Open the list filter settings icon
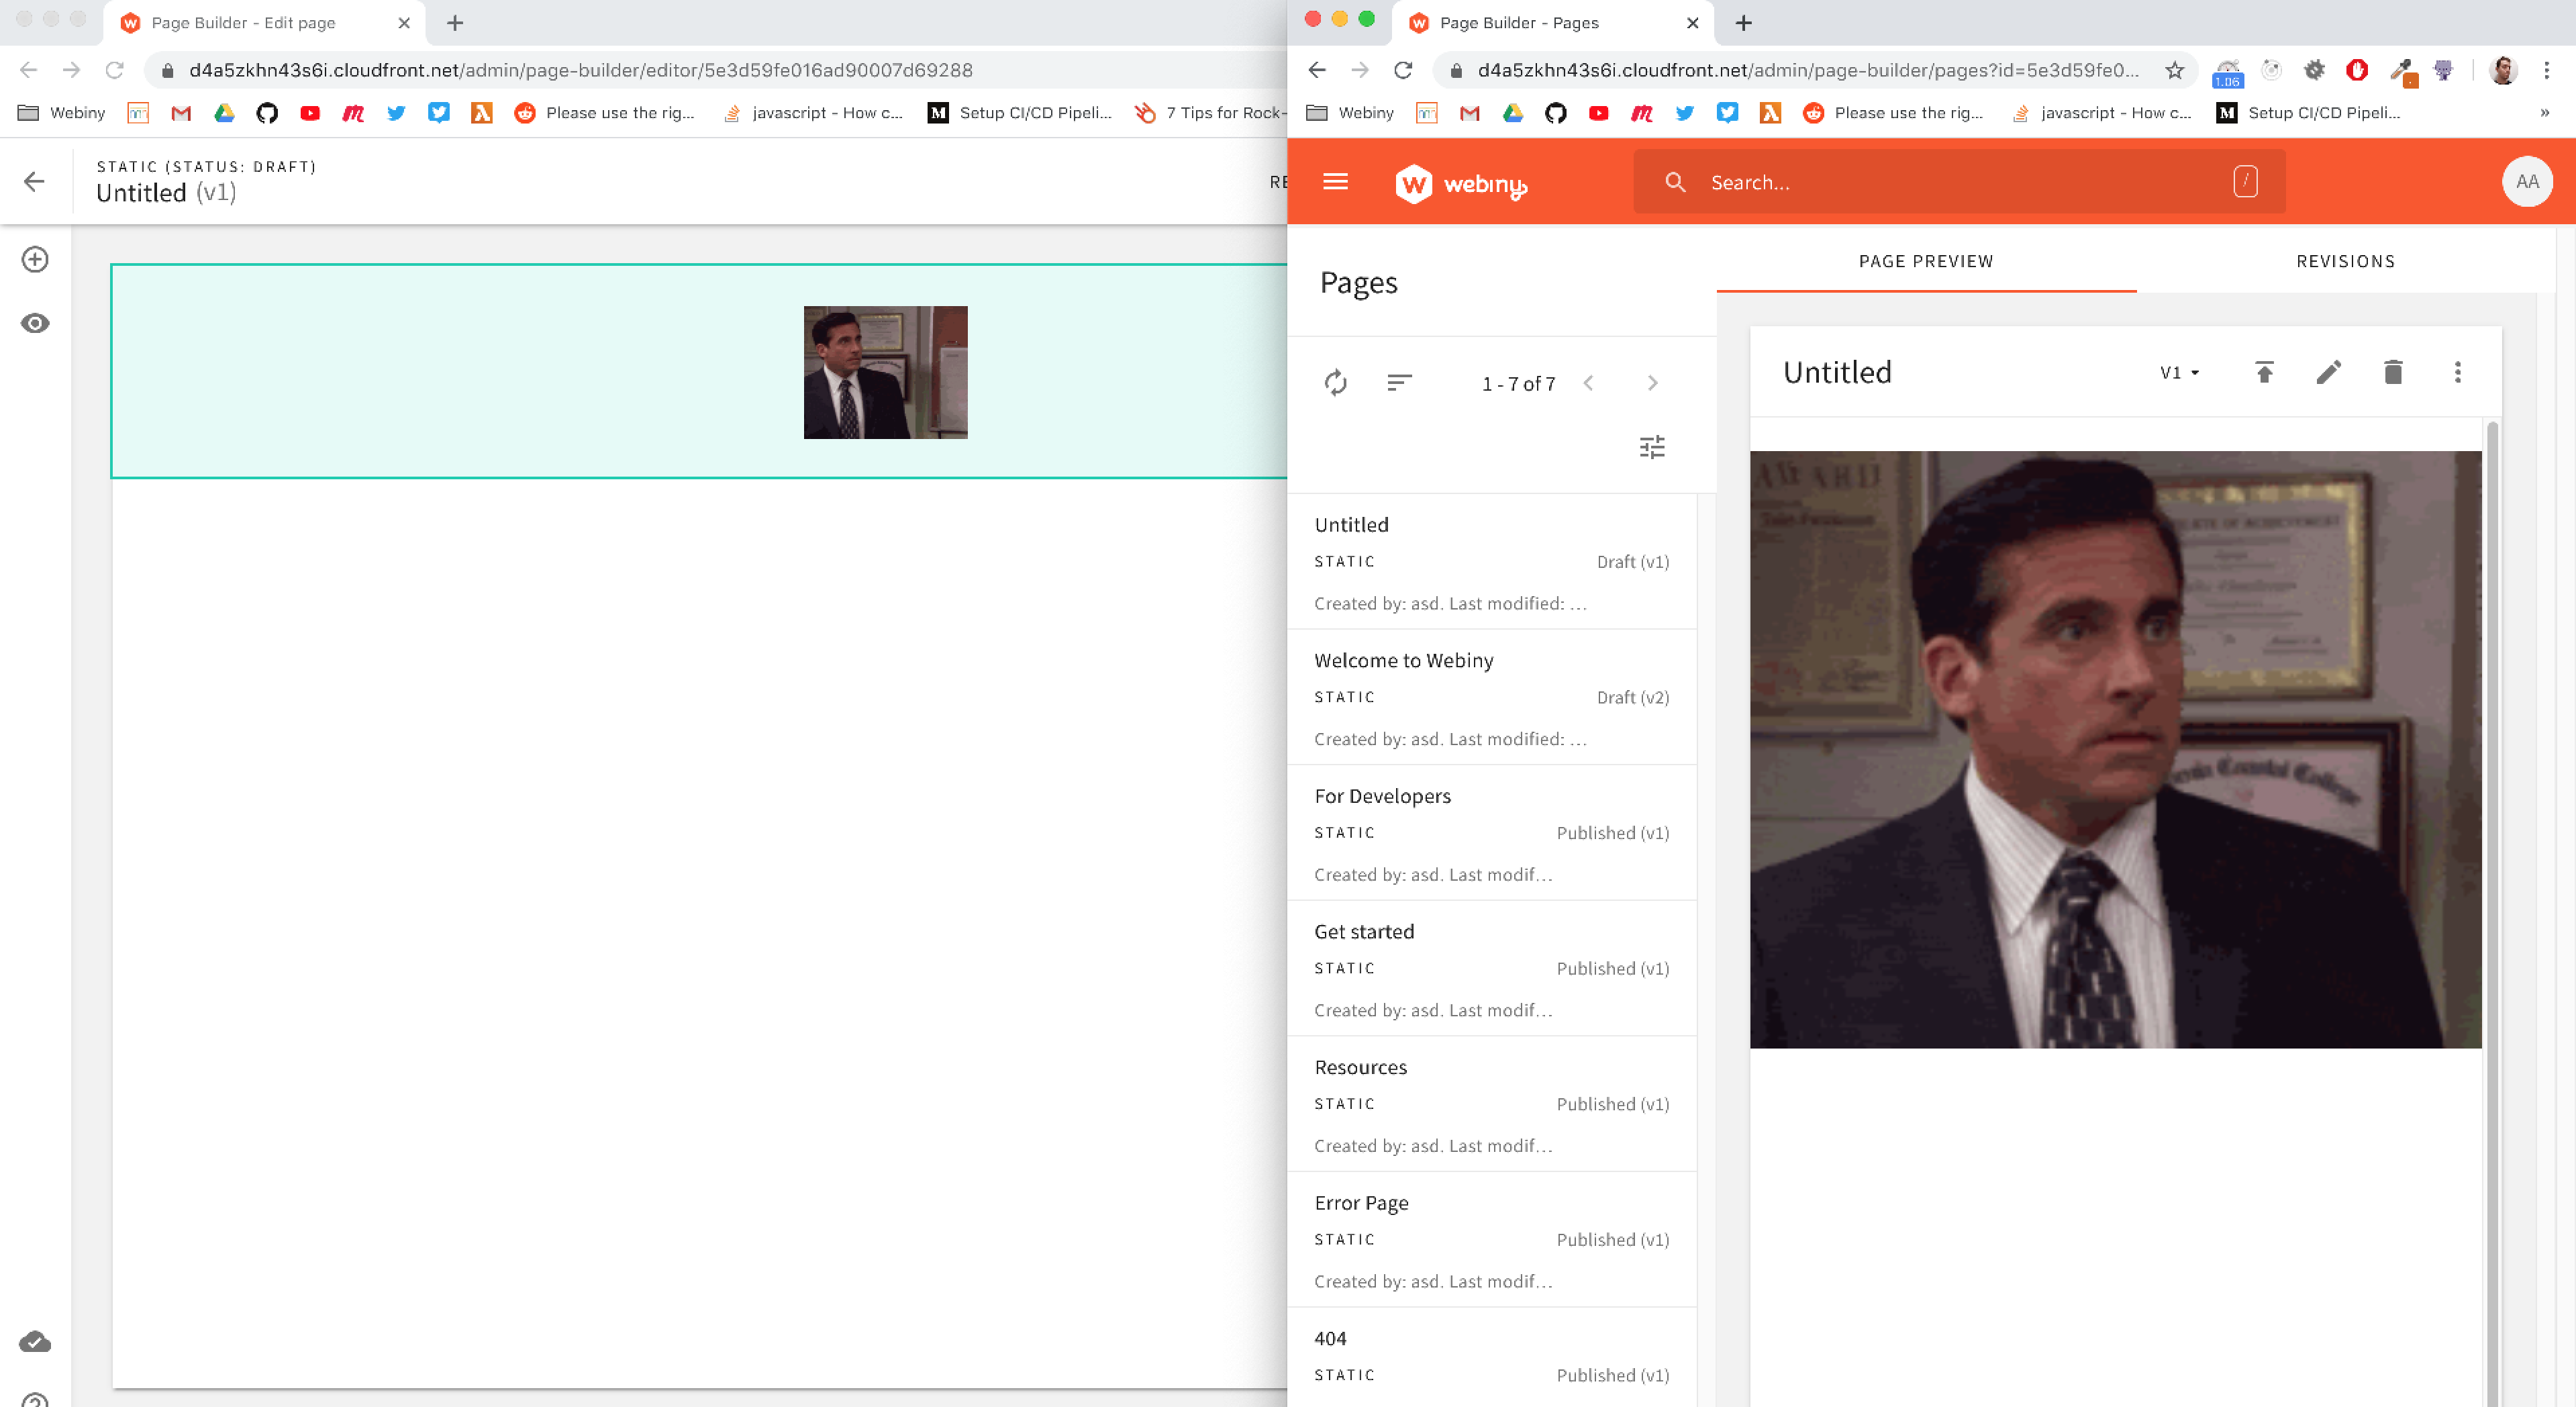Image resolution: width=2576 pixels, height=1407 pixels. click(x=1652, y=447)
